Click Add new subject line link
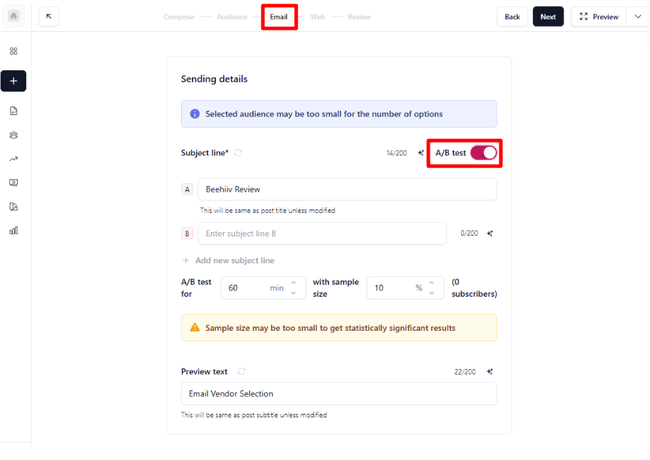The height and width of the screenshot is (460, 650). click(x=228, y=260)
